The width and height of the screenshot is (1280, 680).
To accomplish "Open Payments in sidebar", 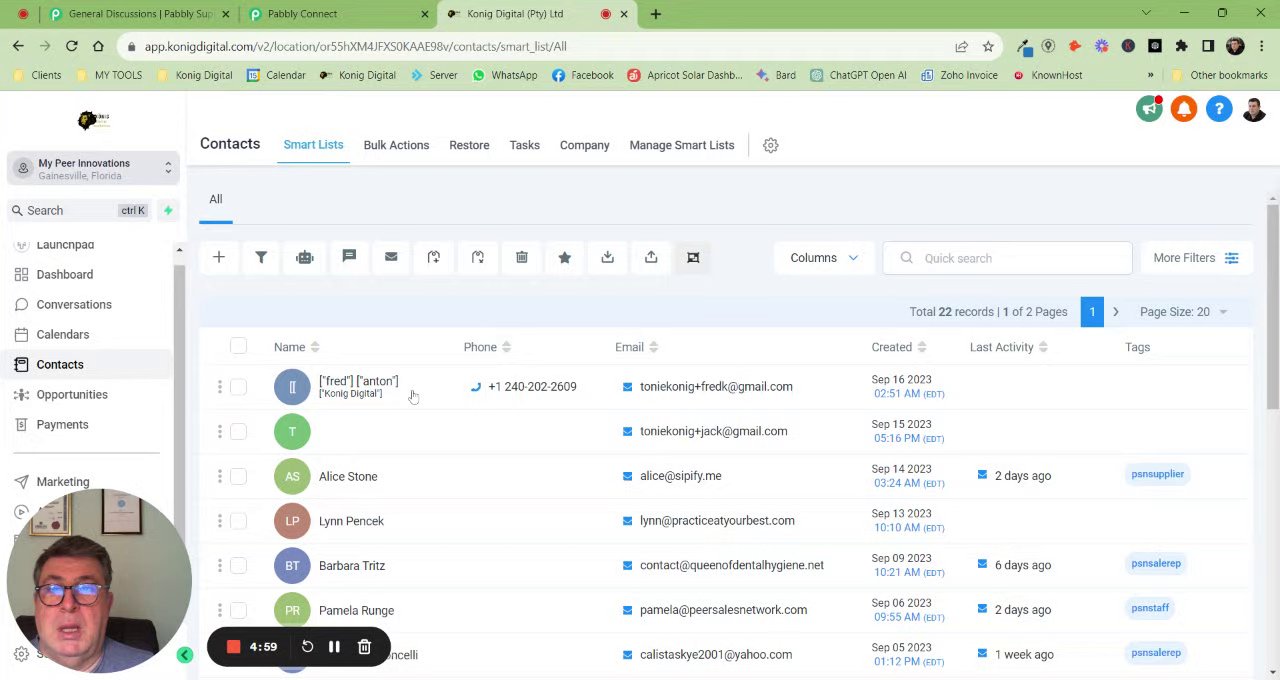I will click(x=62, y=424).
